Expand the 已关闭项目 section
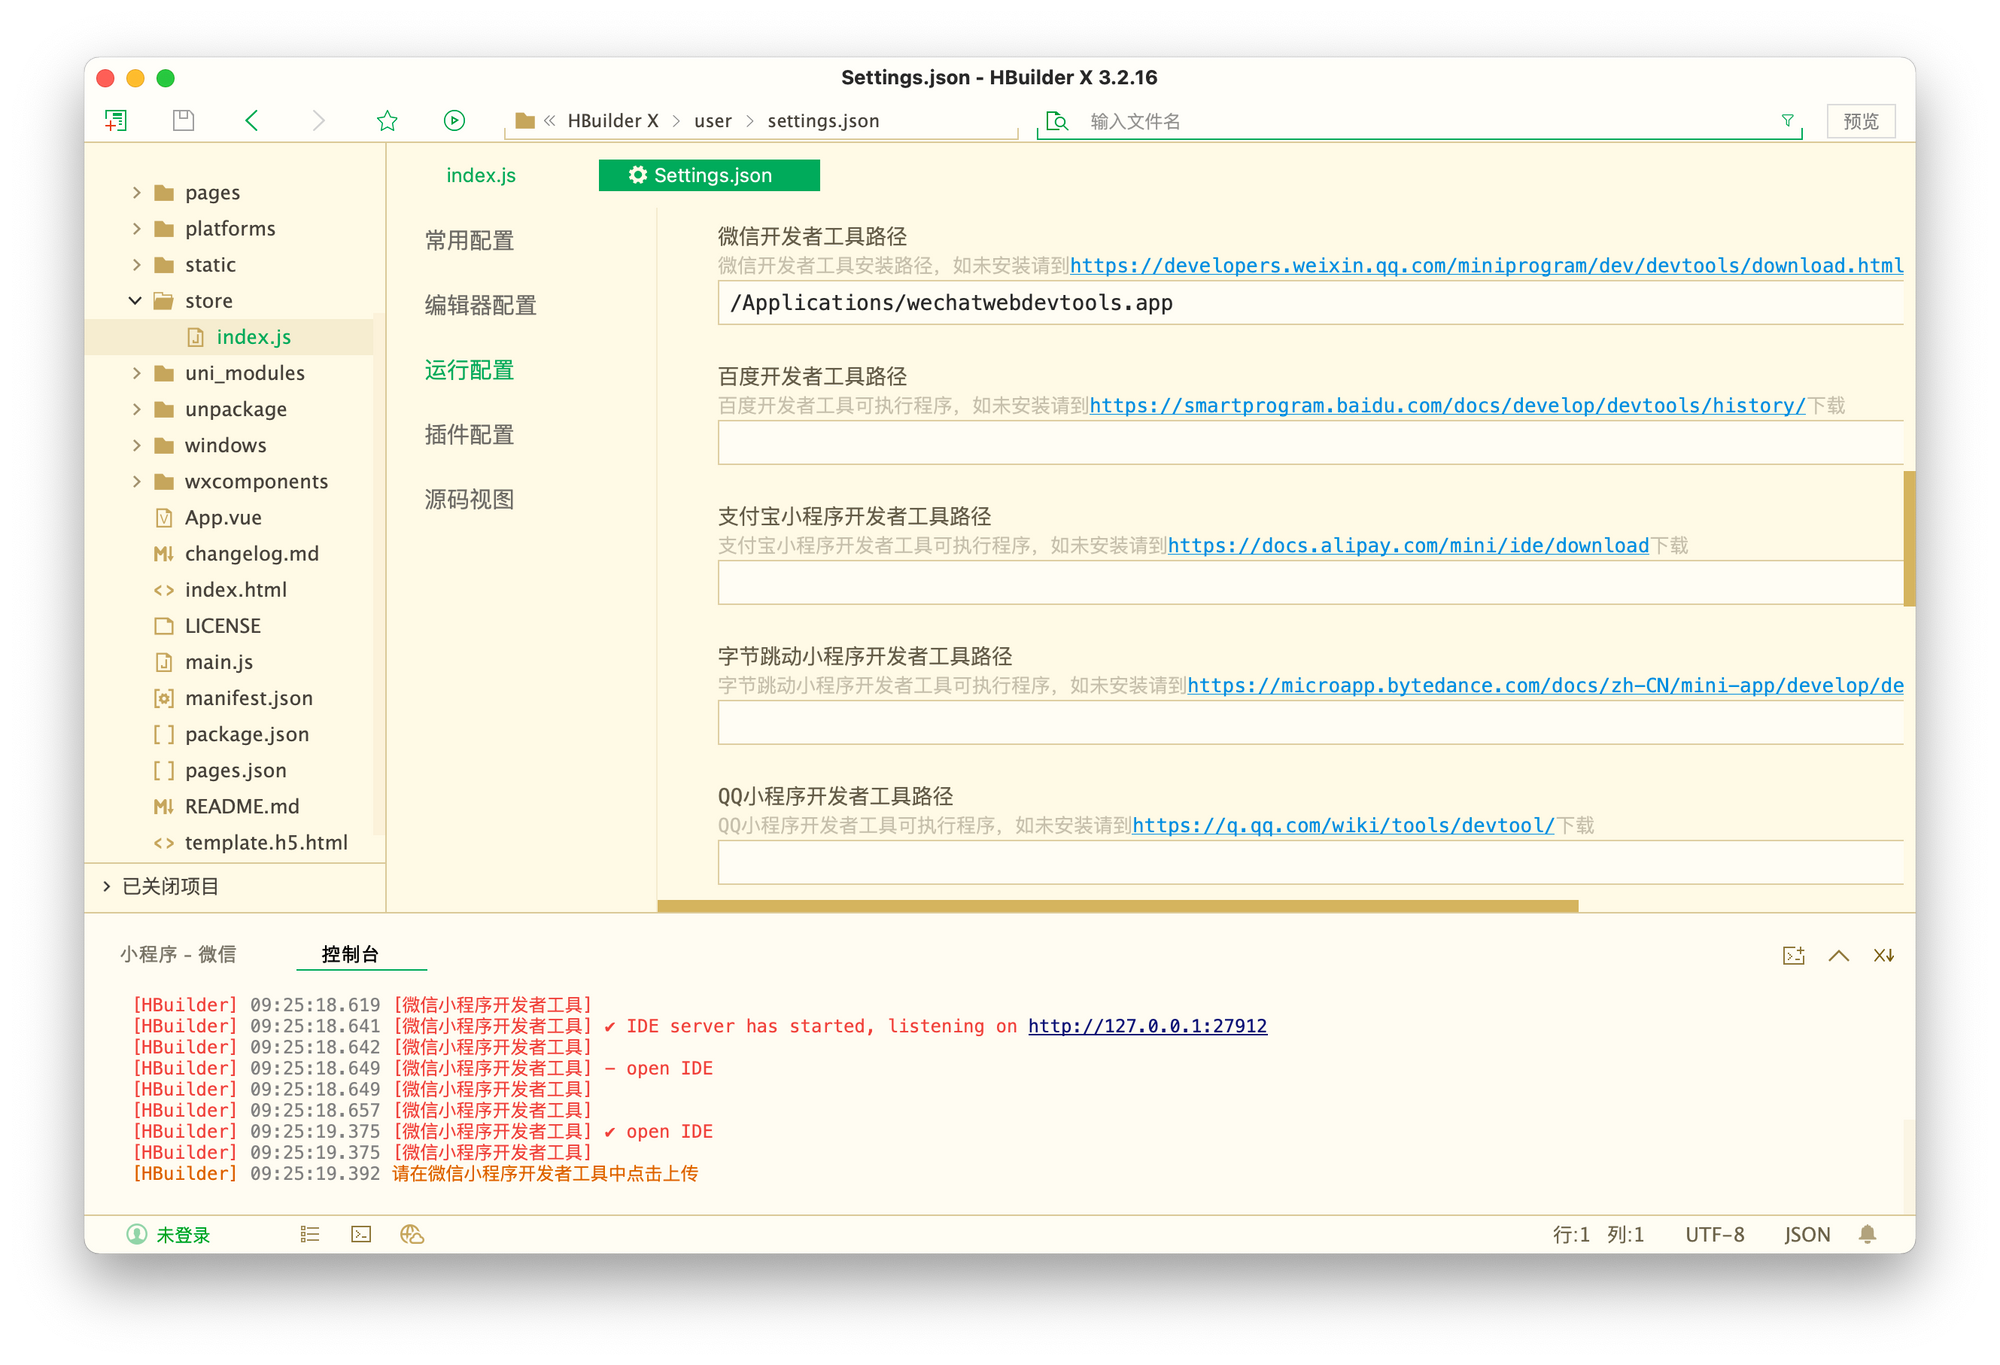The image size is (2000, 1365). click(106, 886)
